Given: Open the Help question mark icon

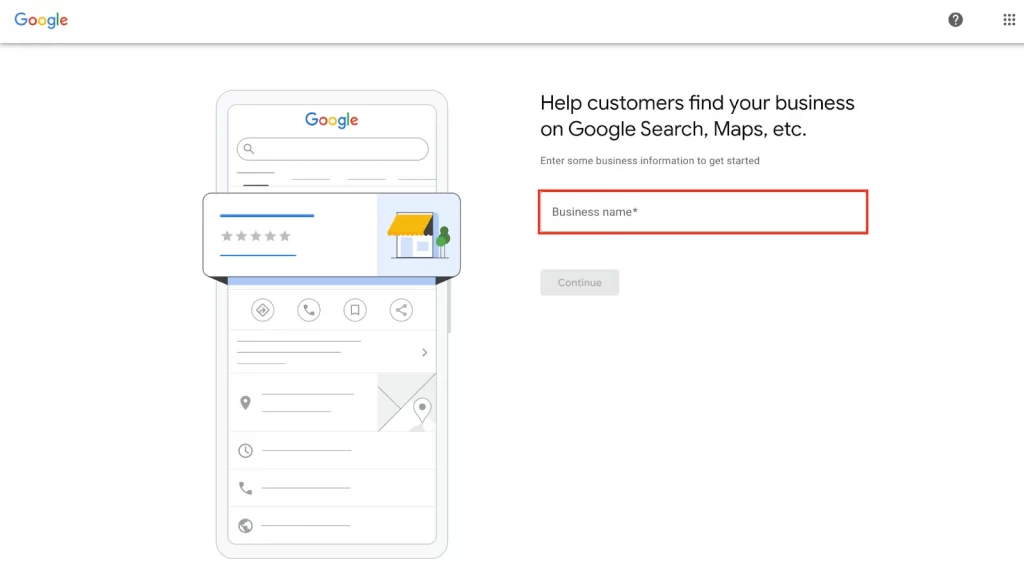Looking at the screenshot, I should pyautogui.click(x=955, y=20).
